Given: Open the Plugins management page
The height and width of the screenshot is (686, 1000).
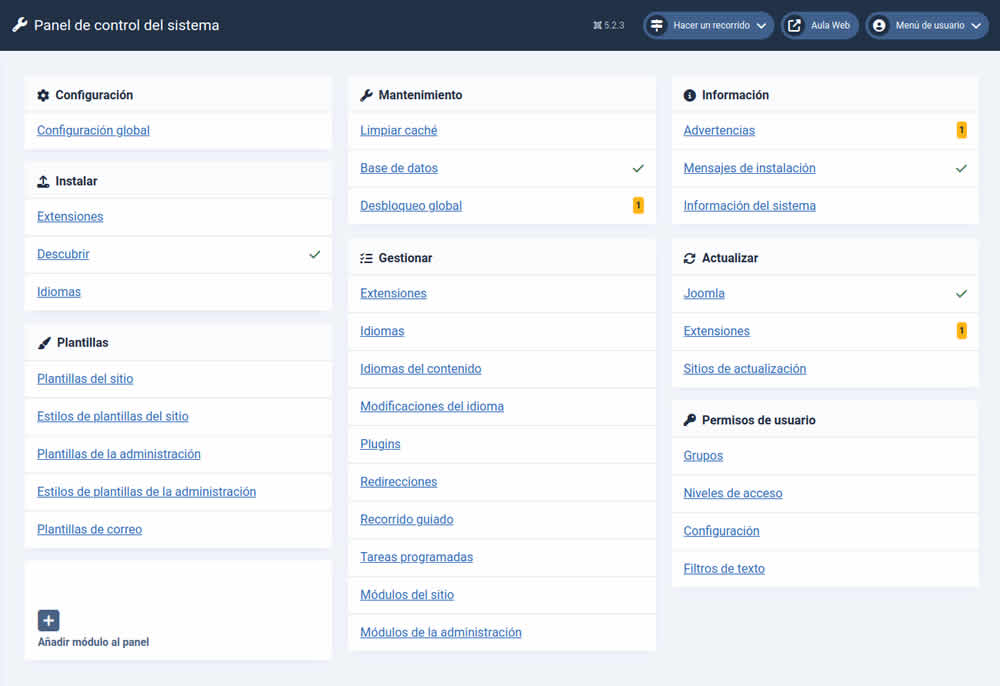Looking at the screenshot, I should point(380,444).
